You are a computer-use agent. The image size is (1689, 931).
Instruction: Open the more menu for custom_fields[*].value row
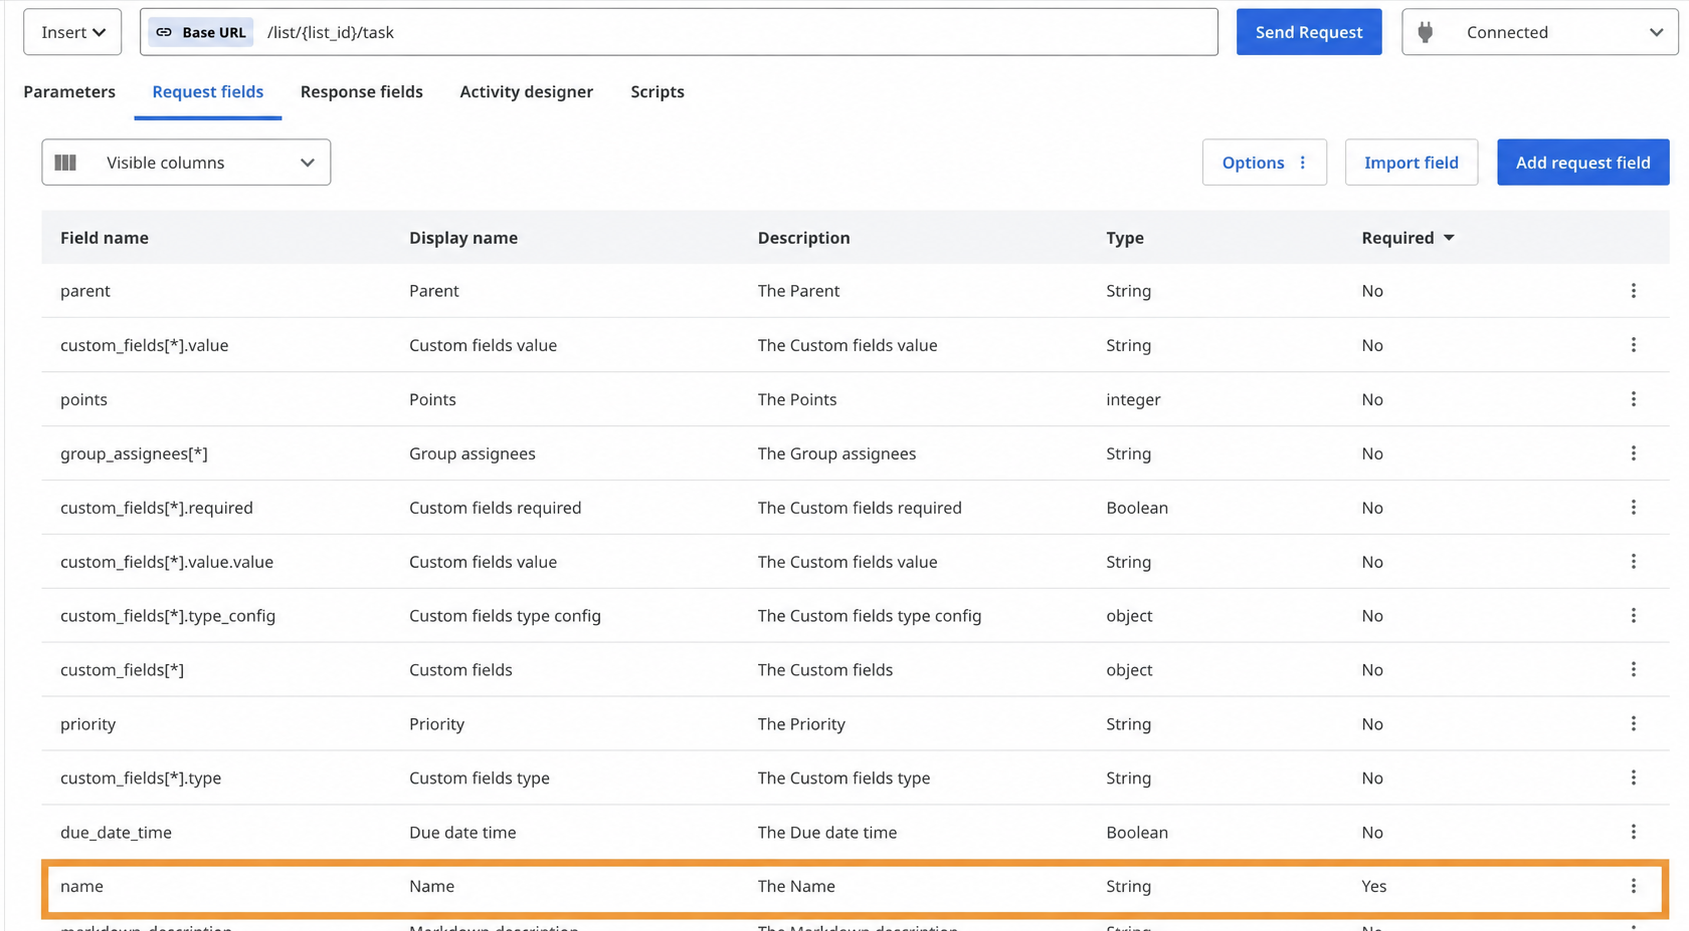[x=1634, y=345]
